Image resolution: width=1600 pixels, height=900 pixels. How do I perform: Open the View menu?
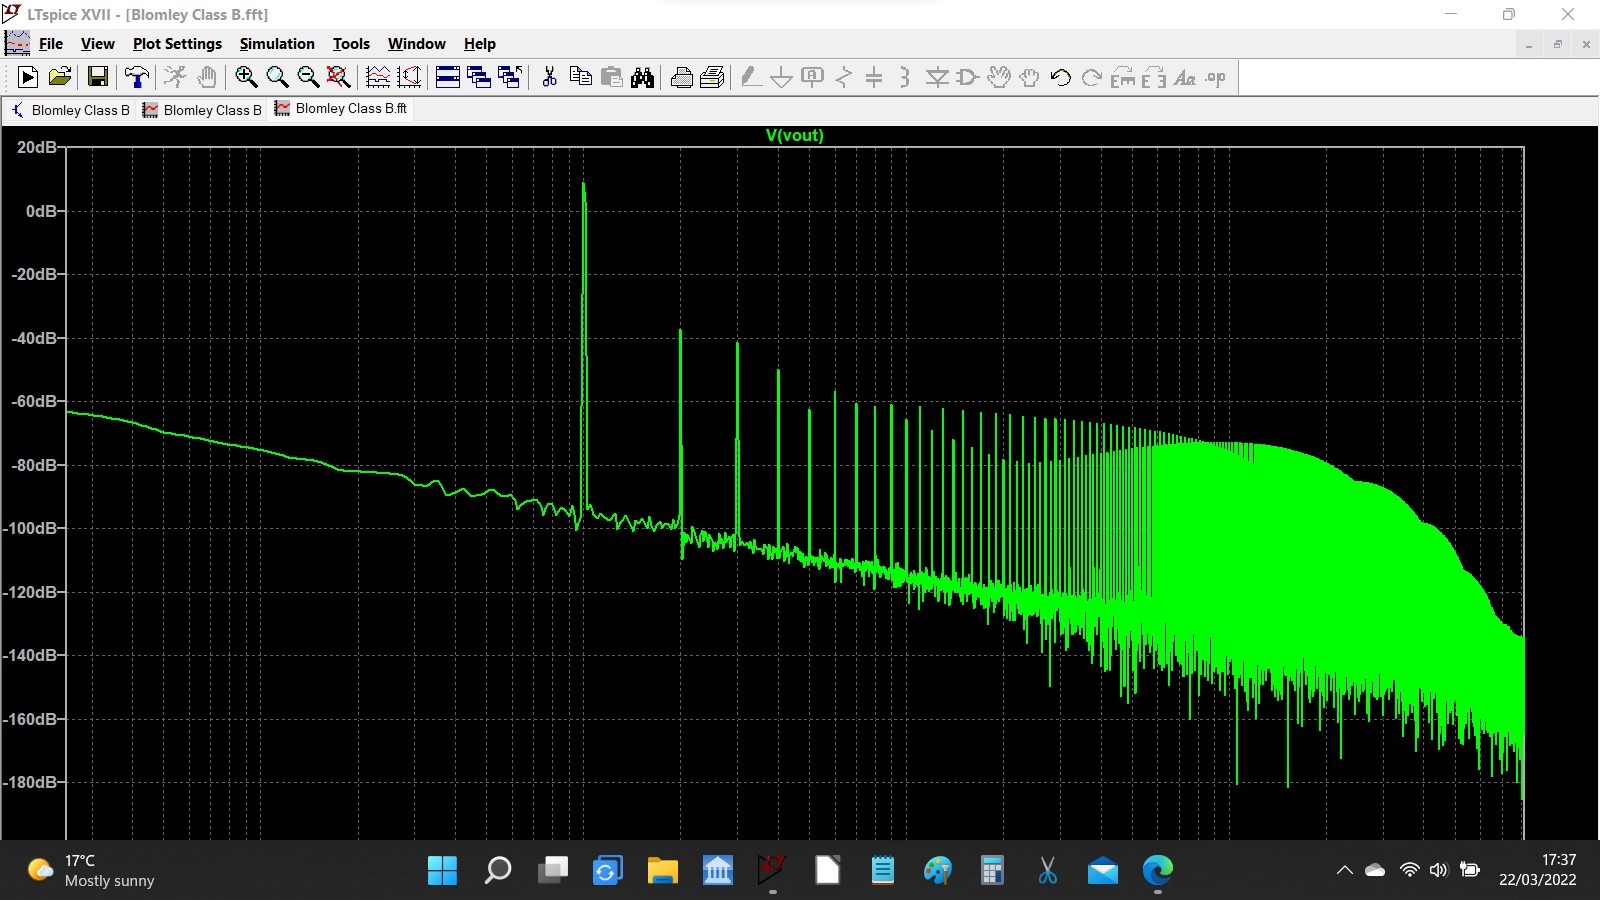pyautogui.click(x=98, y=44)
